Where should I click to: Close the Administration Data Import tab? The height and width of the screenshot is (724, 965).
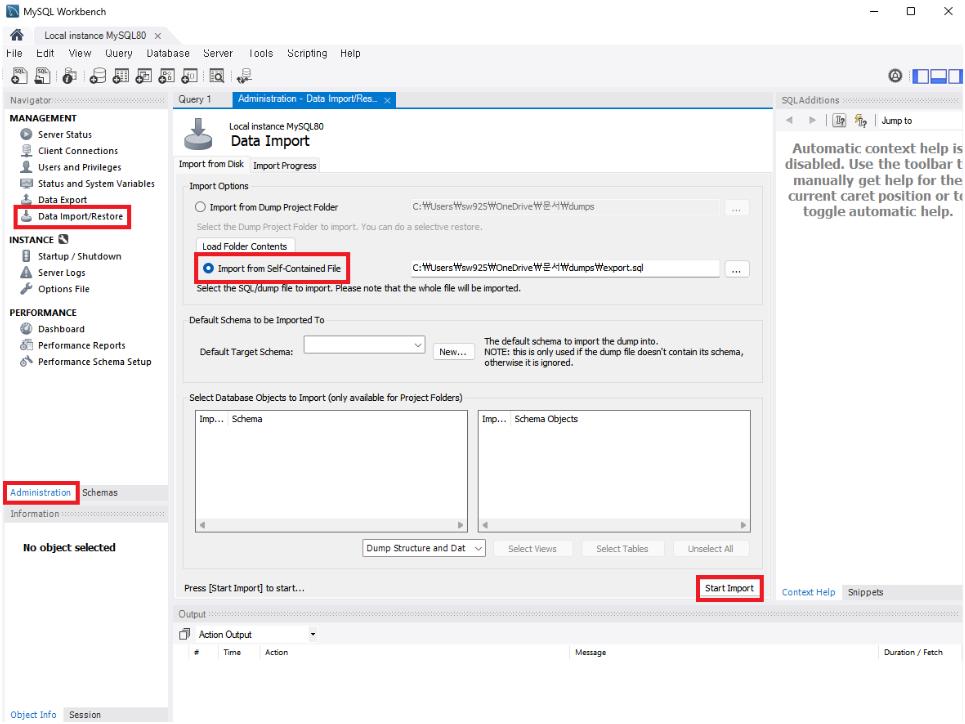coord(387,100)
